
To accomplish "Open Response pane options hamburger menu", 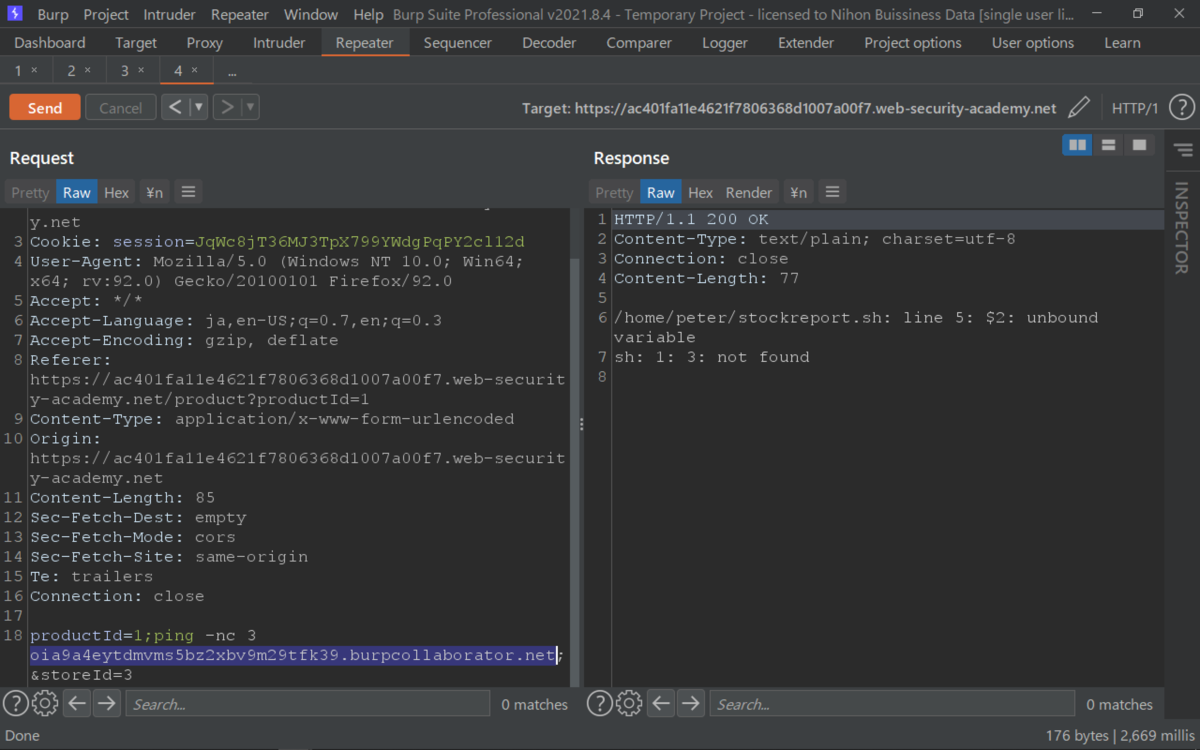I will [x=831, y=192].
